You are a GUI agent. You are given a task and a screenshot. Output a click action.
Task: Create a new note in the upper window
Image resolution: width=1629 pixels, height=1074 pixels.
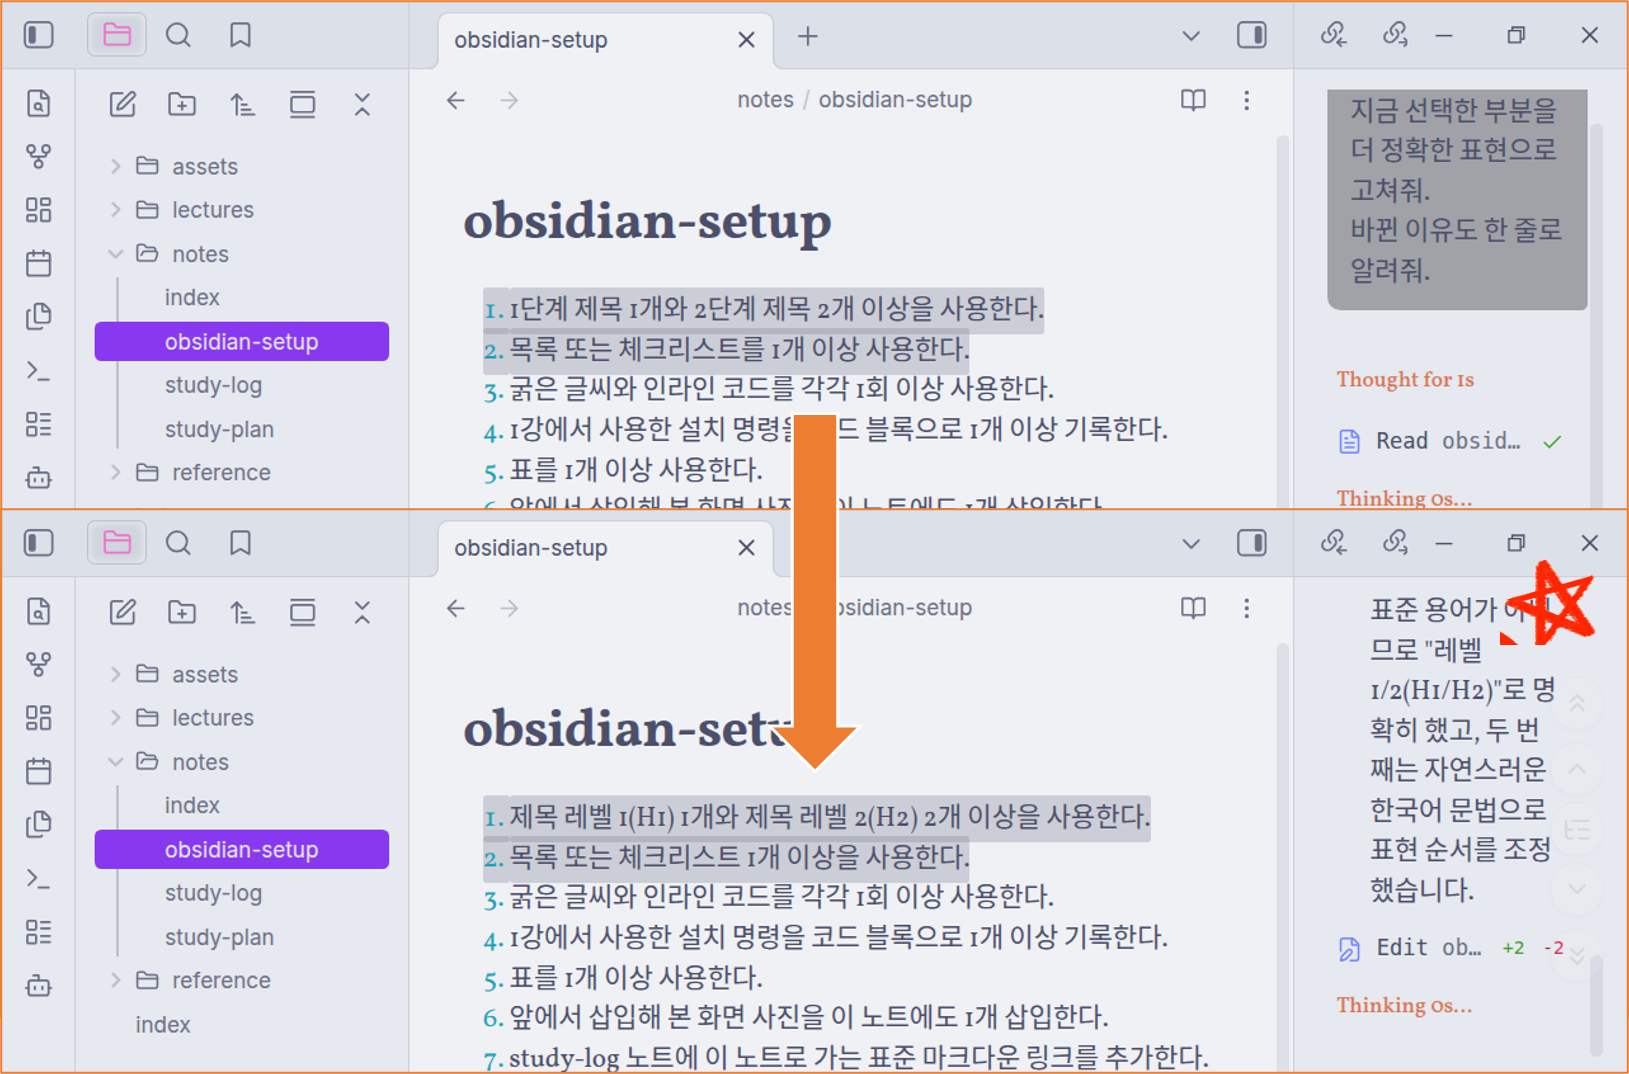122,104
